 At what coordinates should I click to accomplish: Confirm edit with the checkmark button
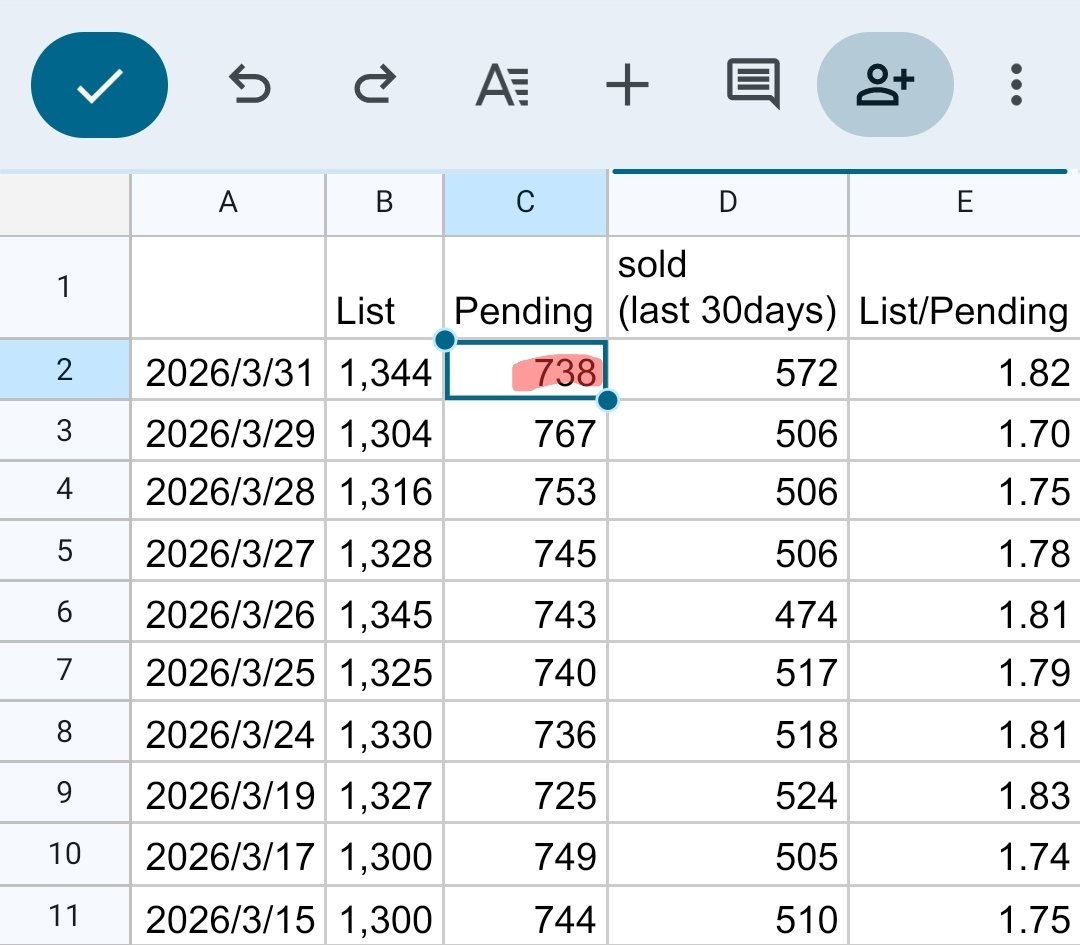click(99, 85)
